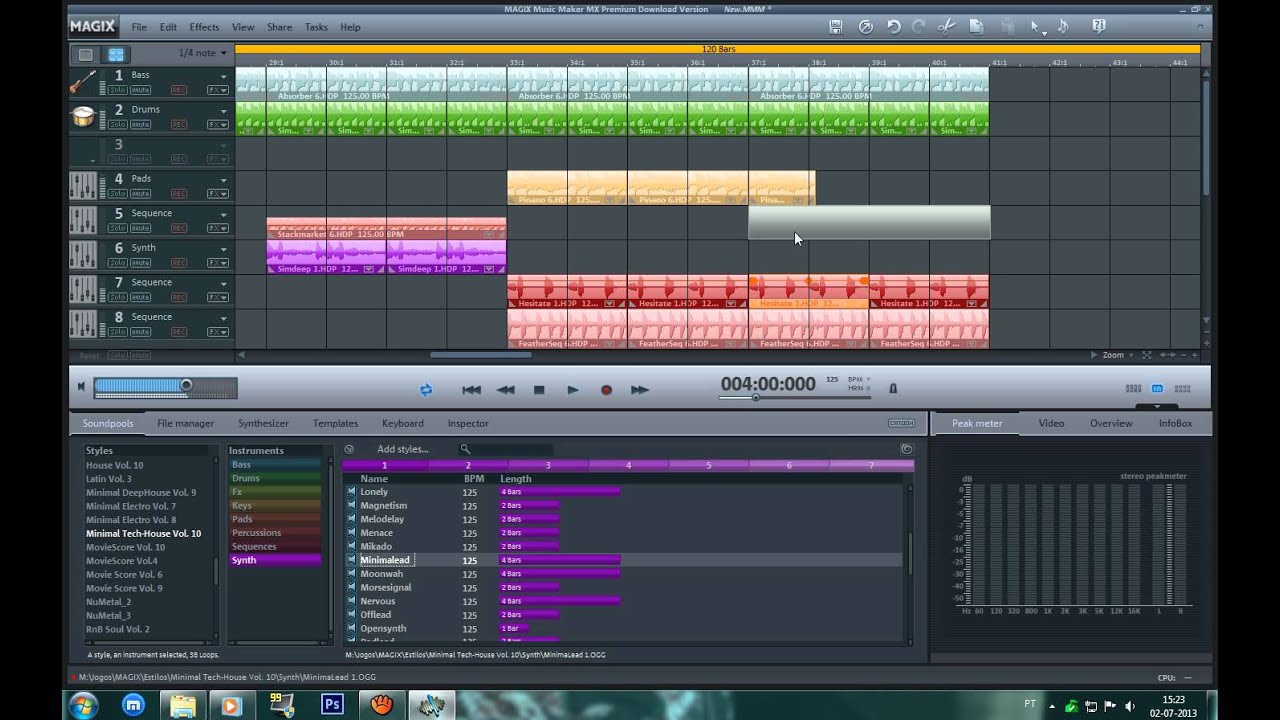Open the help question mark icon

pos(1099,27)
